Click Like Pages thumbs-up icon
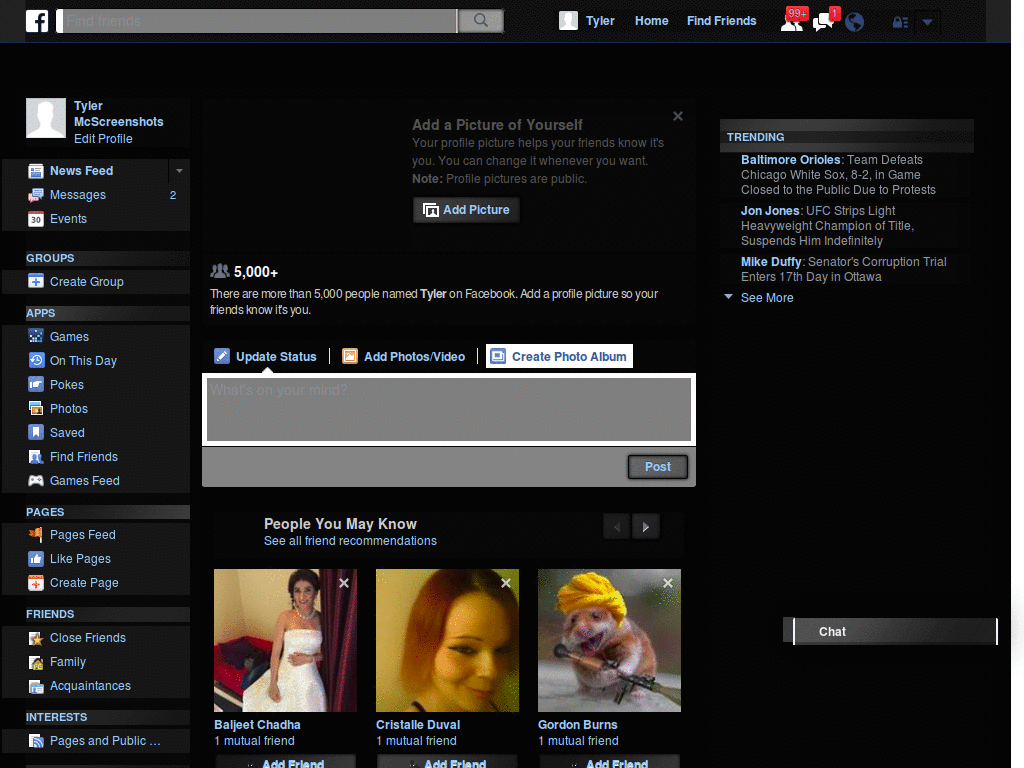This screenshot has height=768, width=1024. 36,559
